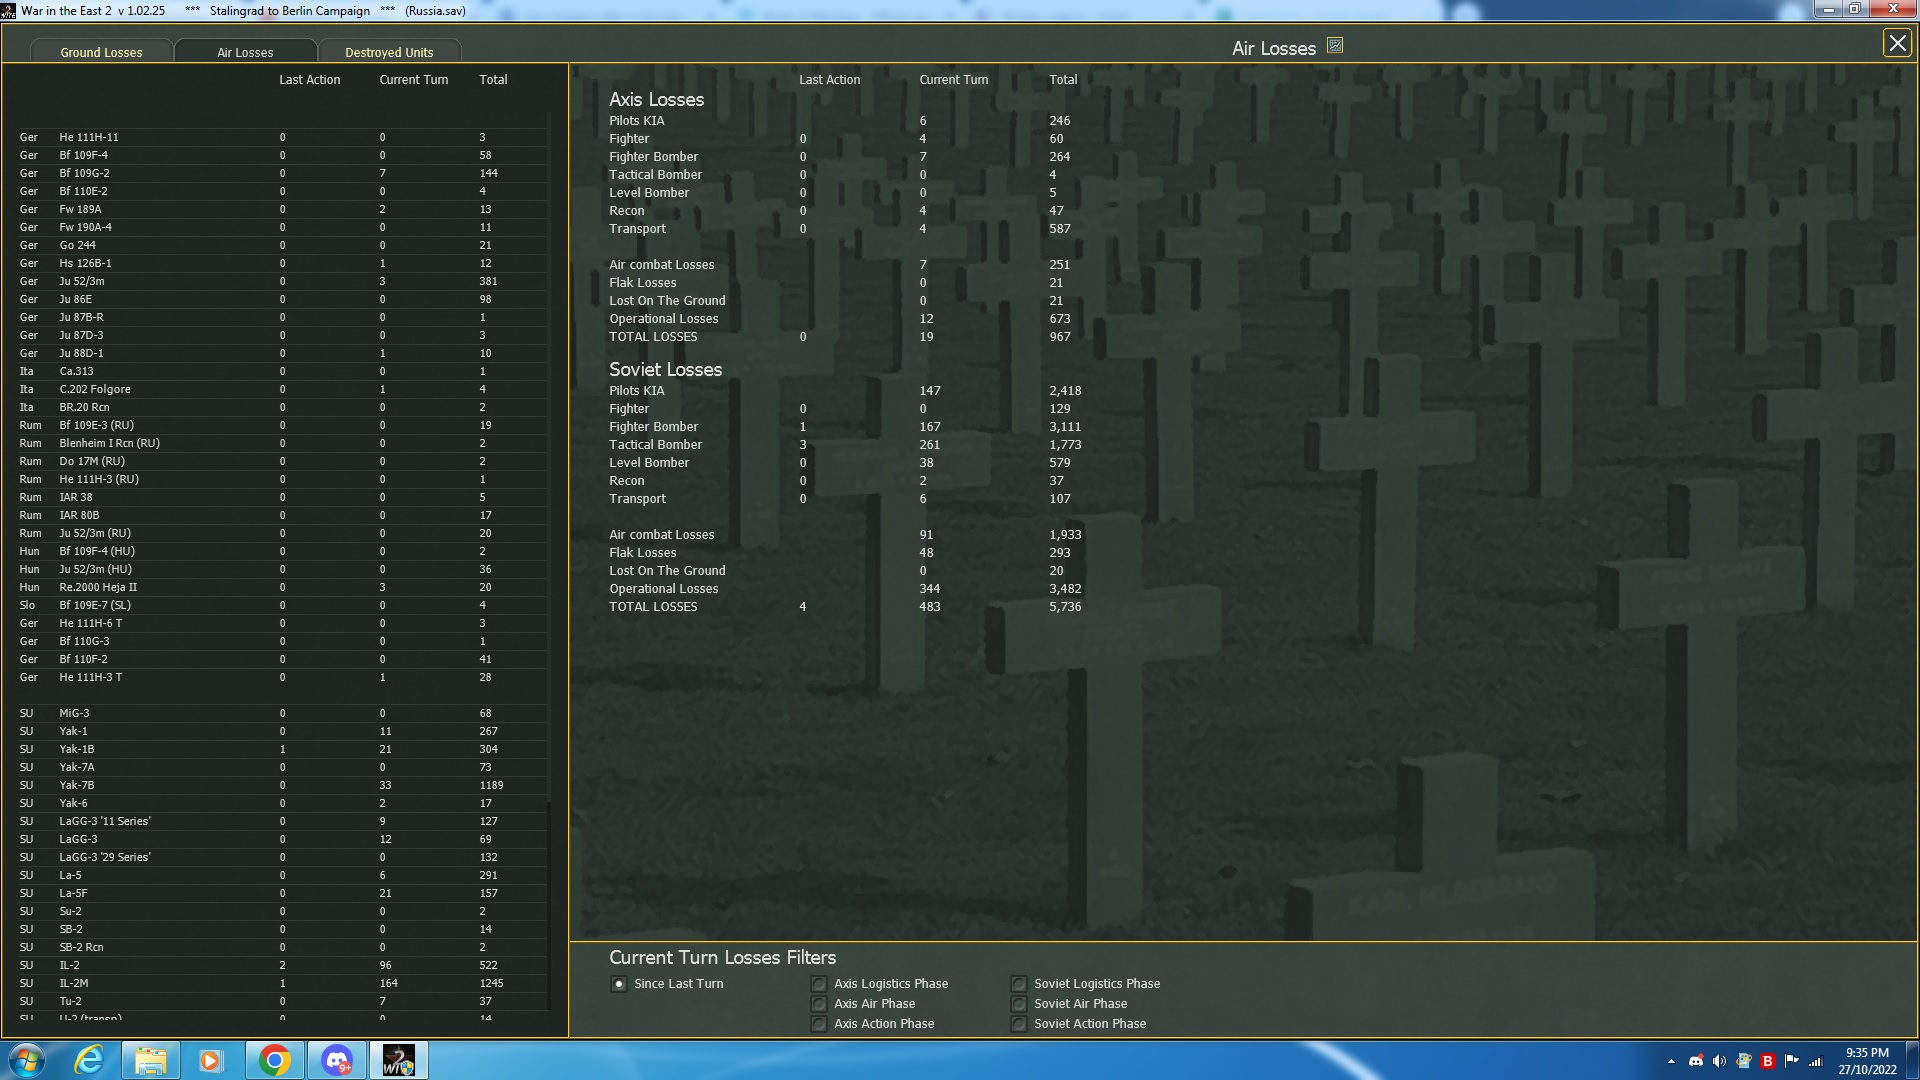Click the Yak-7B aircraft row
Image resolution: width=1920 pixels, height=1080 pixels.
coord(76,785)
